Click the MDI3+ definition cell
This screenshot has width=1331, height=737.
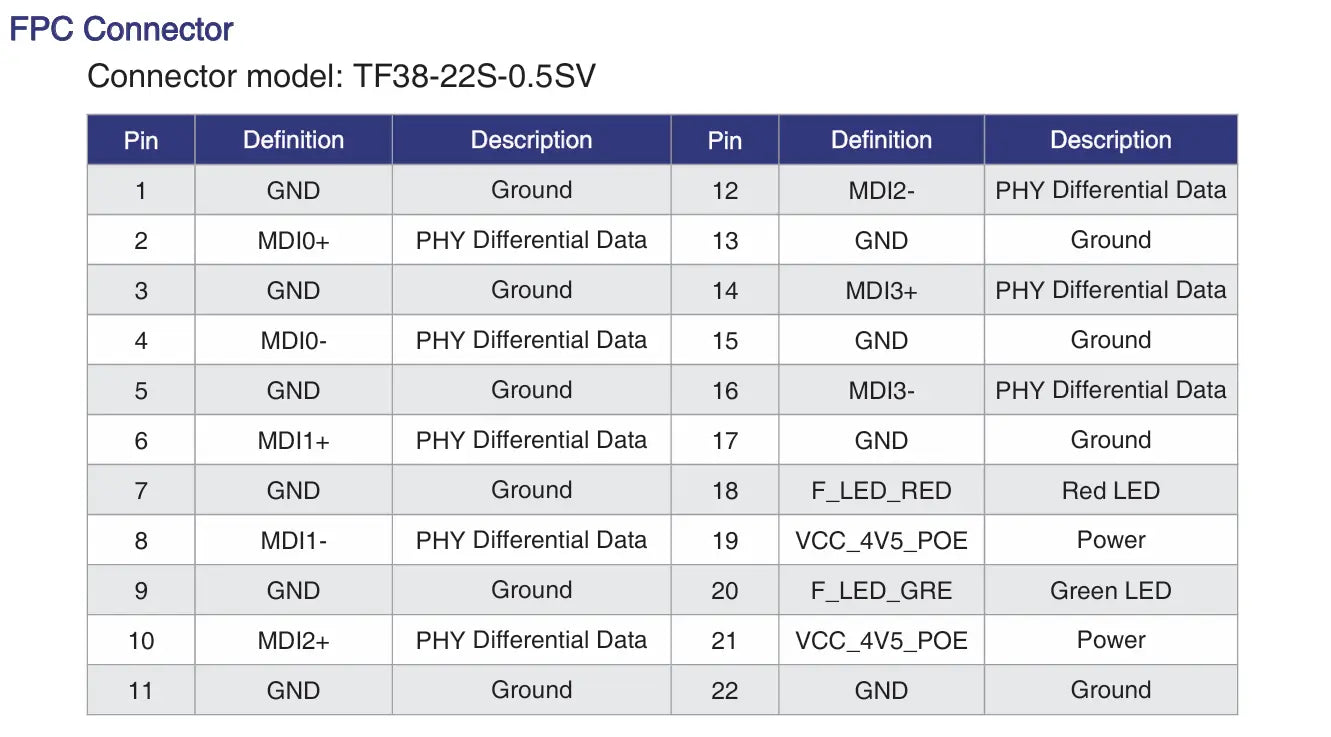[881, 291]
